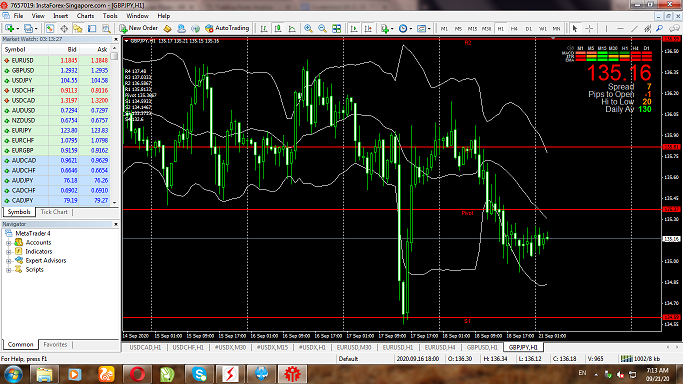The width and height of the screenshot is (683, 384).
Task: Open the toolbar search magnifier
Action: 659,28
